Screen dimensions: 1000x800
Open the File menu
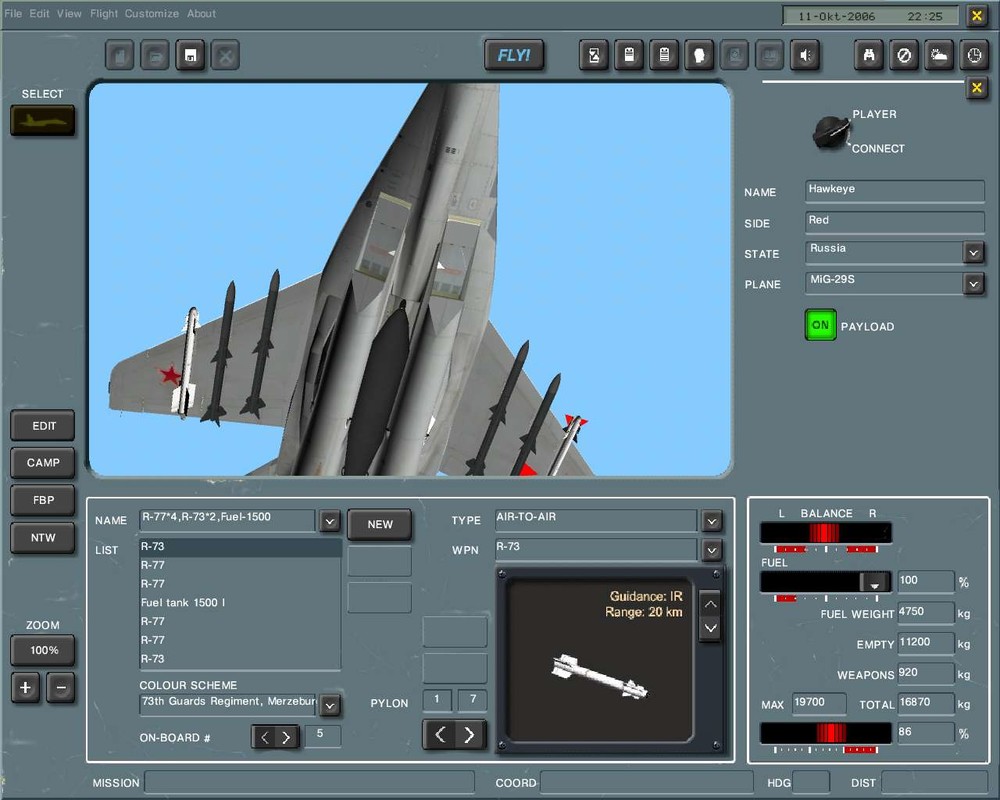pyautogui.click(x=13, y=13)
